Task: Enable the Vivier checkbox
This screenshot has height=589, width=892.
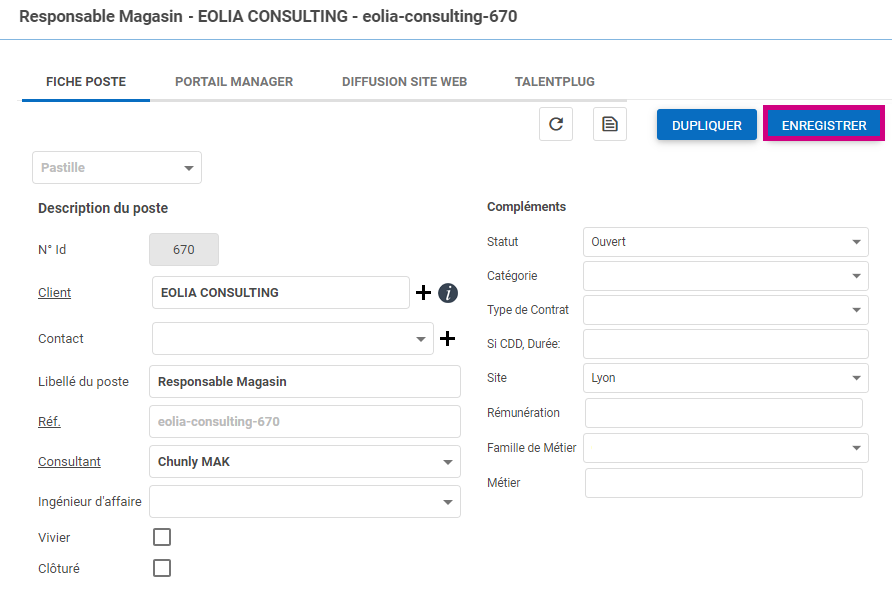Action: tap(162, 537)
